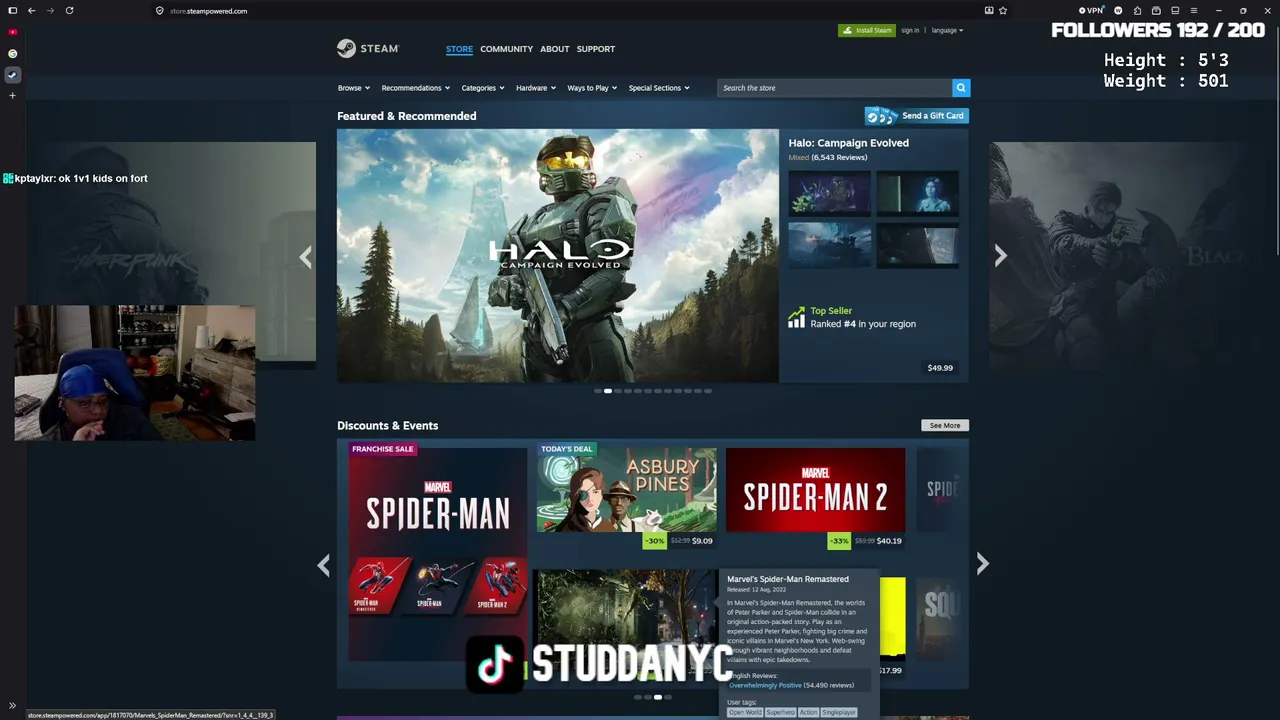
Task: Open the Recommendations dropdown
Action: 415,88
